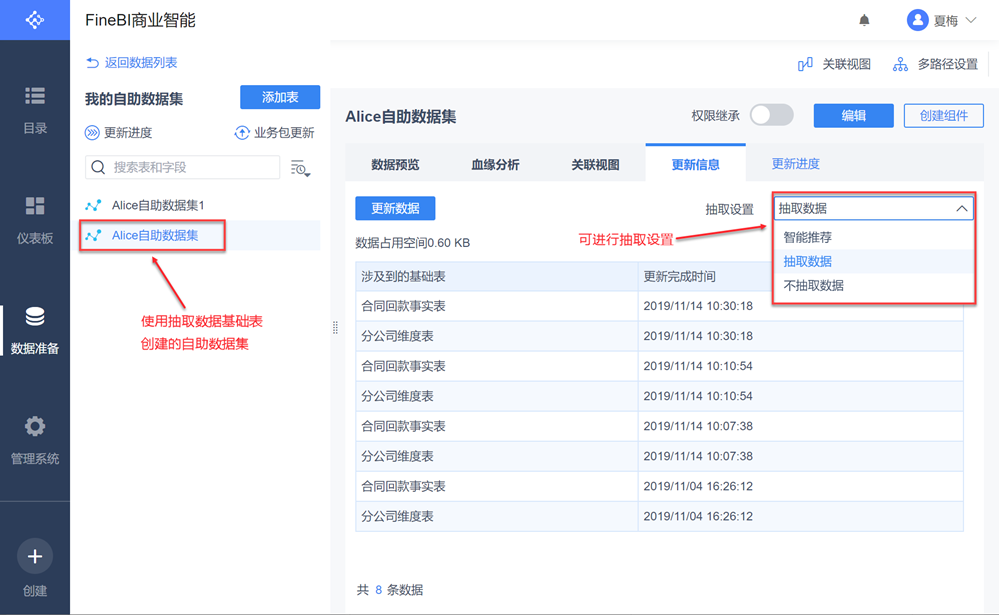The image size is (1000, 615).
Task: Switch to the 关联视图 tab
Action: 596,165
